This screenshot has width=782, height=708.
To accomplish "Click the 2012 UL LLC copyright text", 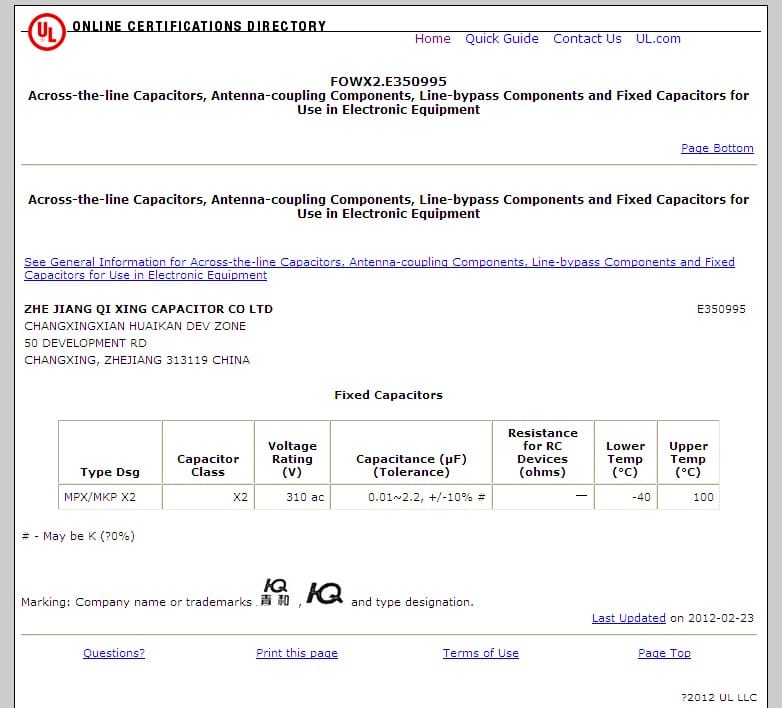I will [719, 697].
